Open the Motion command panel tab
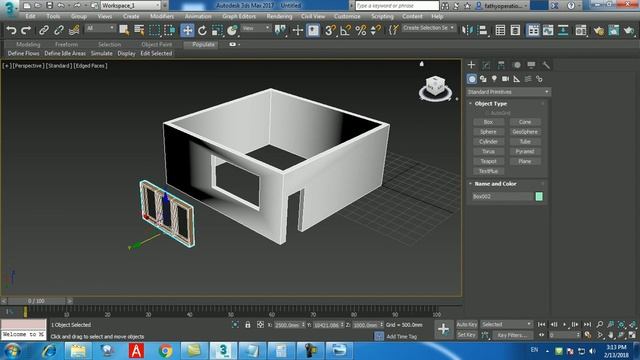The width and height of the screenshot is (640, 360). pos(516,65)
